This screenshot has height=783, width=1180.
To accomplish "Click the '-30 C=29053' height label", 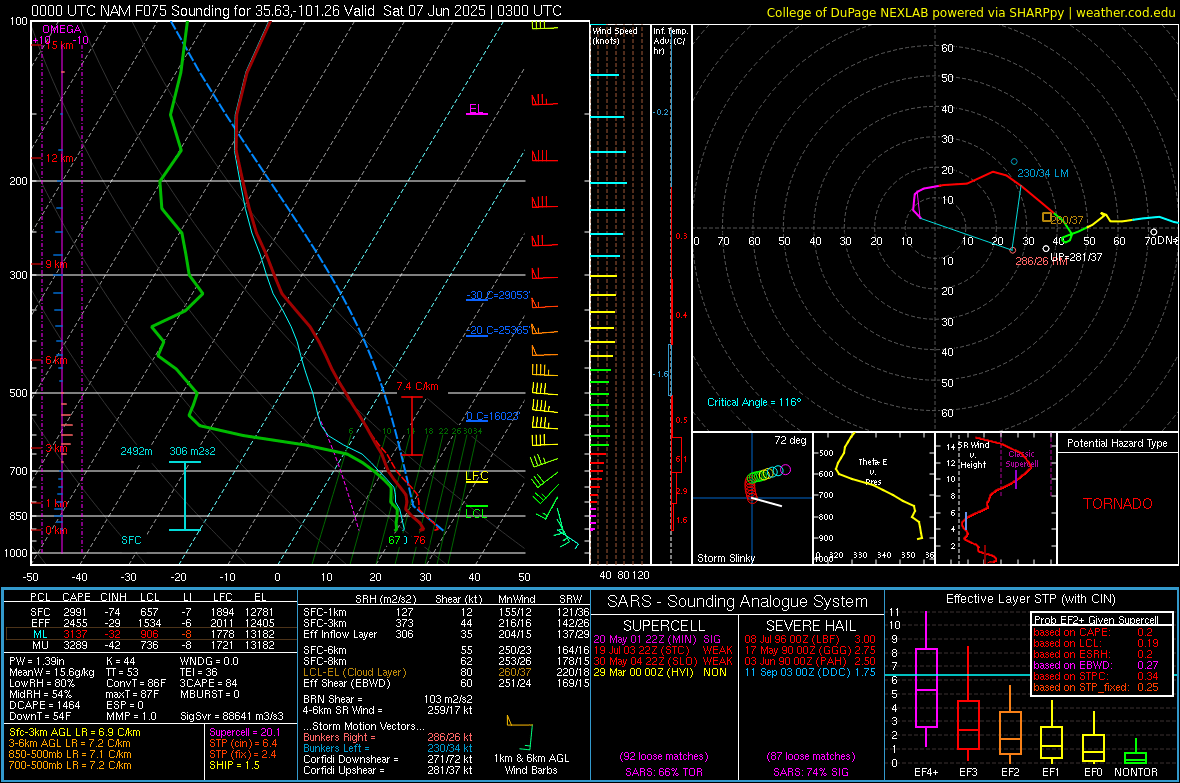I will click(498, 295).
